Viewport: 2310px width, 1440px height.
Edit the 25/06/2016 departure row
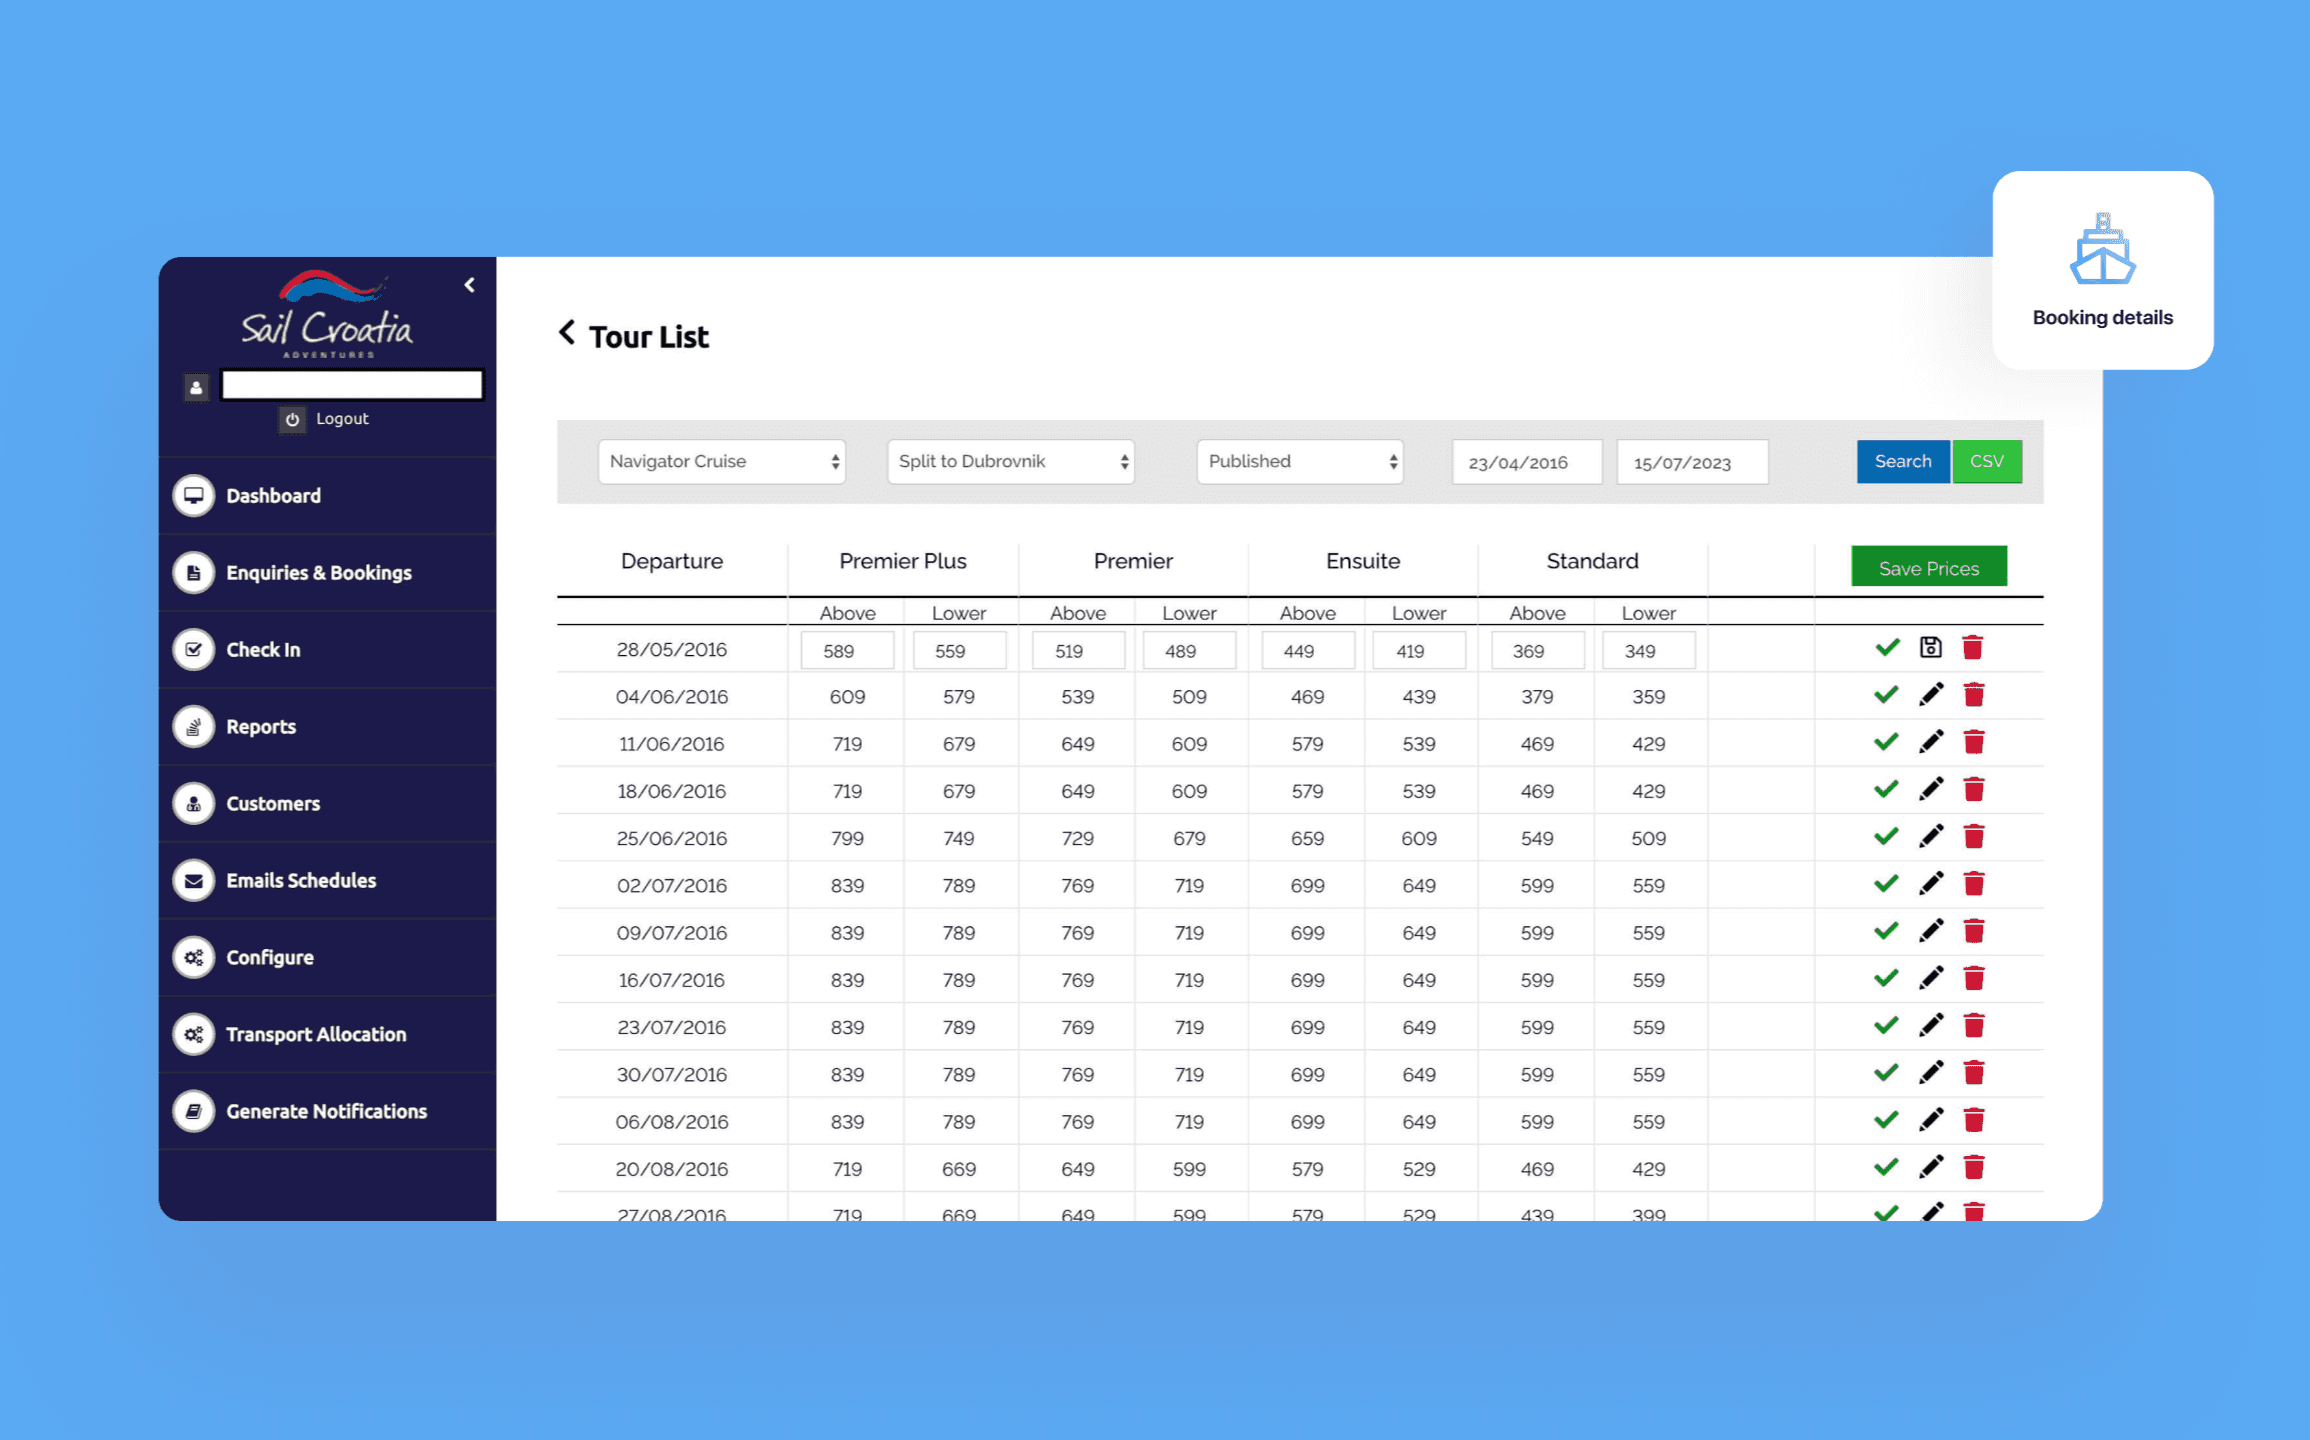pos(1931,837)
